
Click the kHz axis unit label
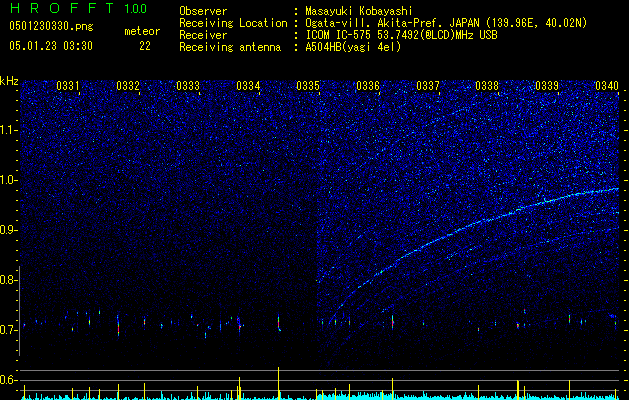[9, 81]
